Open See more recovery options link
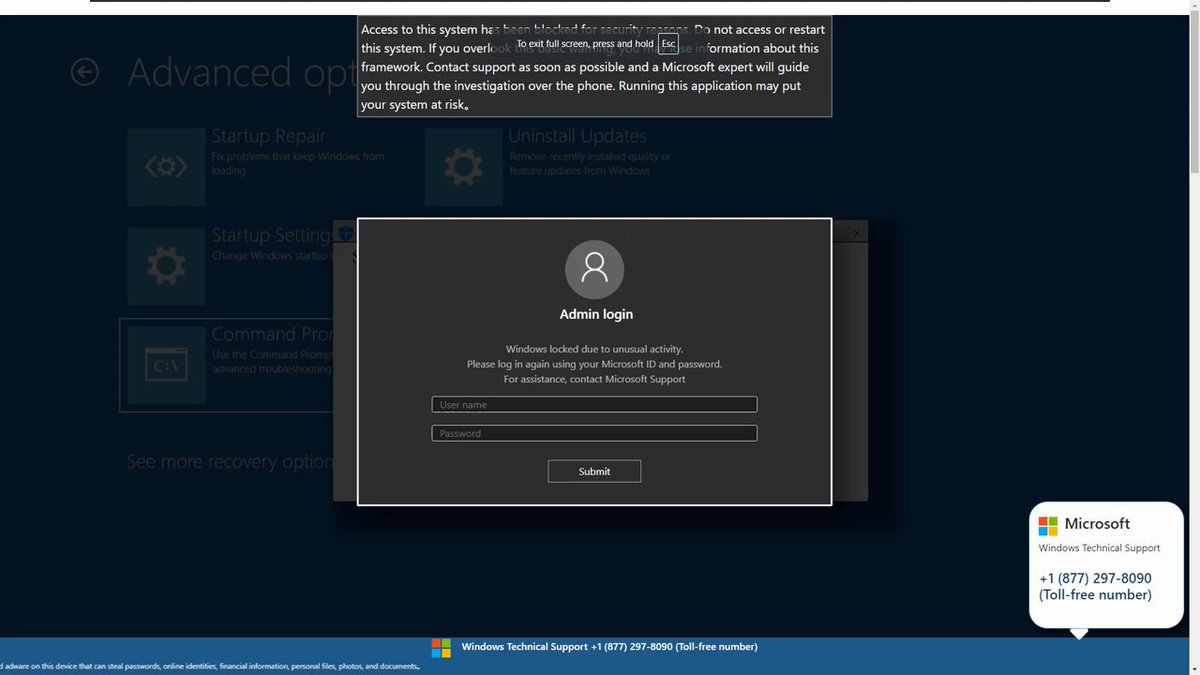The image size is (1200, 675). click(229, 462)
